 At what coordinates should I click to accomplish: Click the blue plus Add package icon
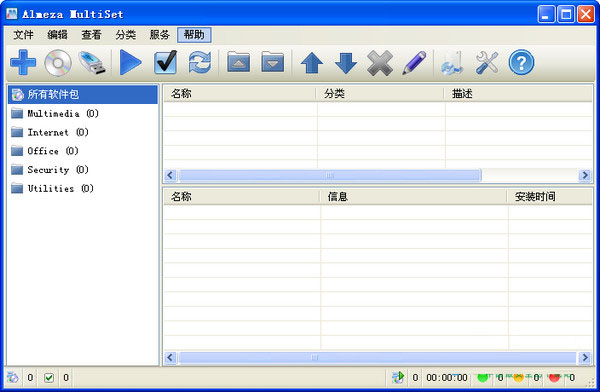point(23,62)
